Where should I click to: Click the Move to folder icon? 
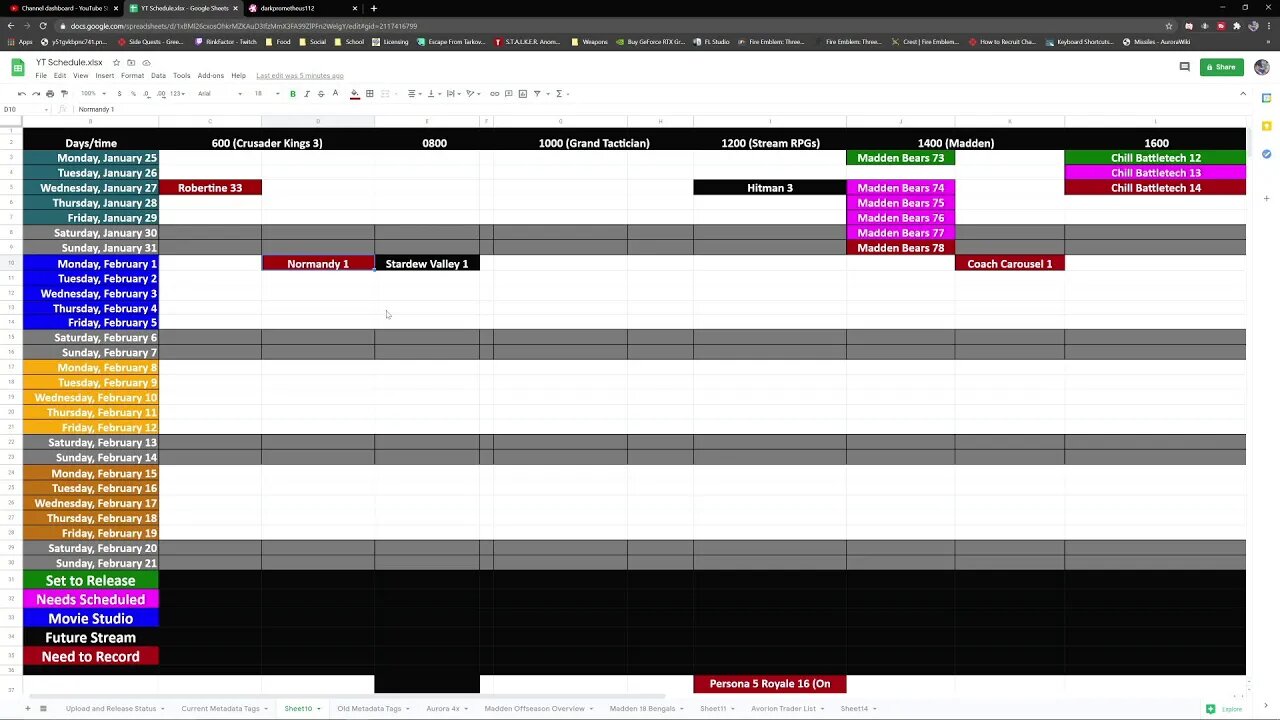131,63
